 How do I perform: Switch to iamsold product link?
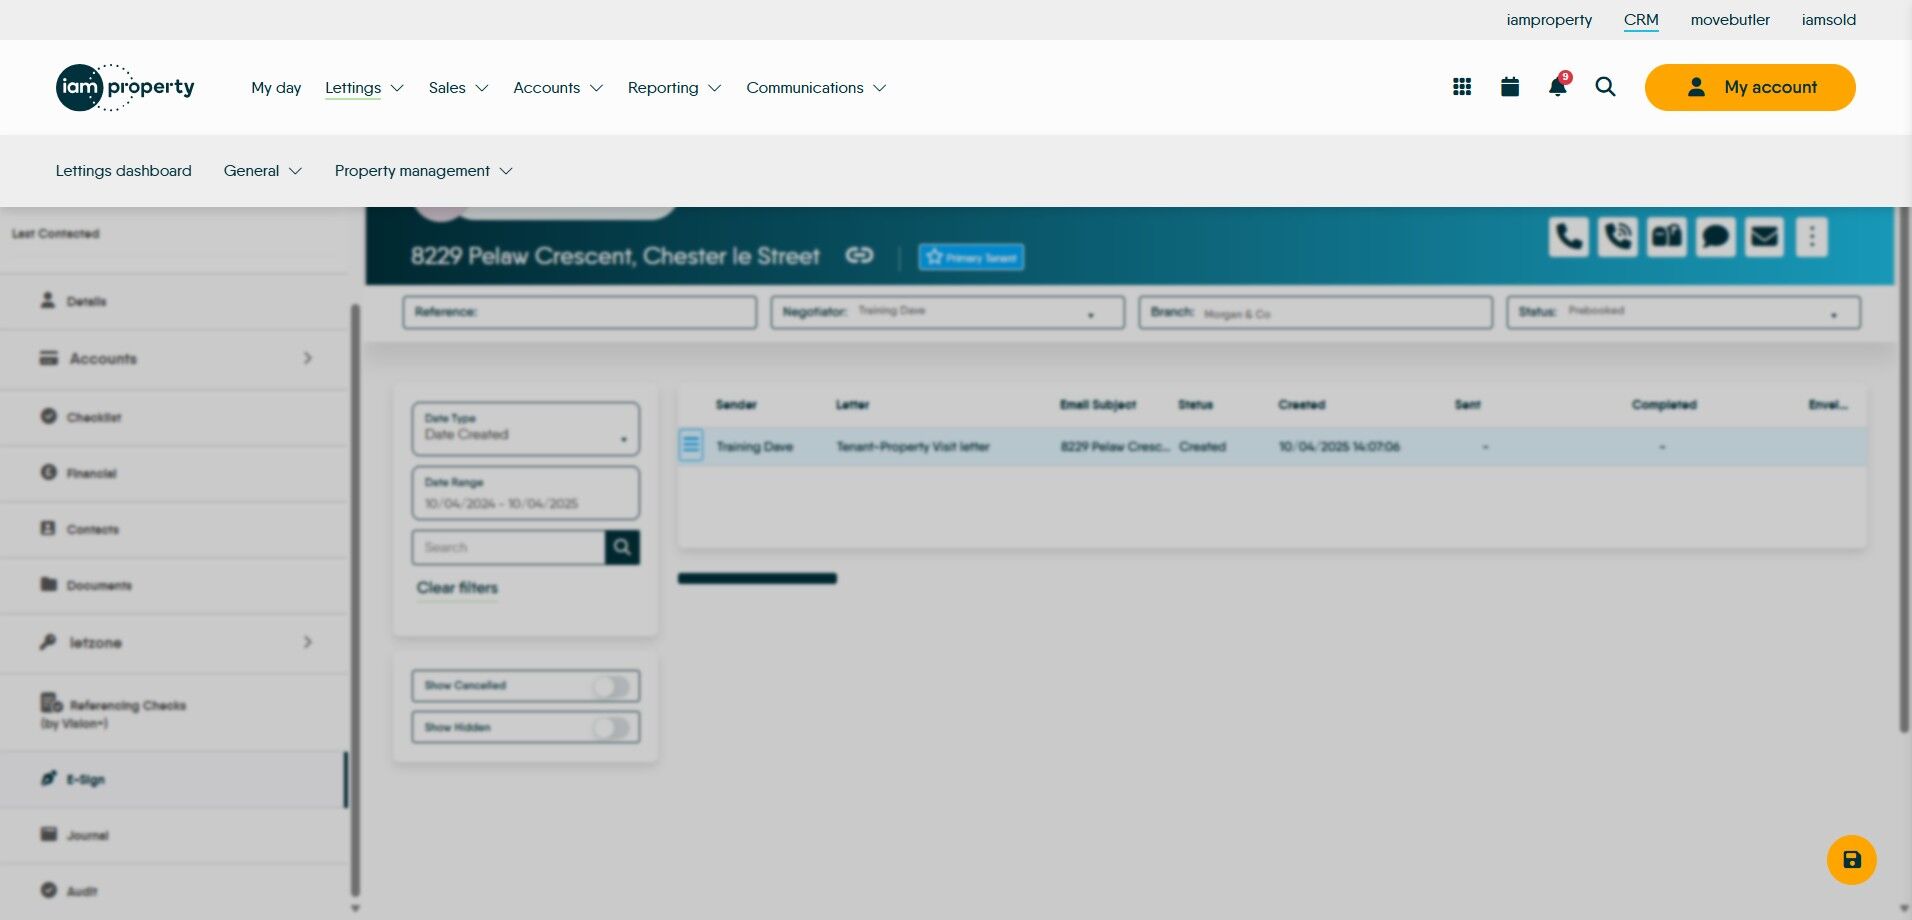point(1829,20)
